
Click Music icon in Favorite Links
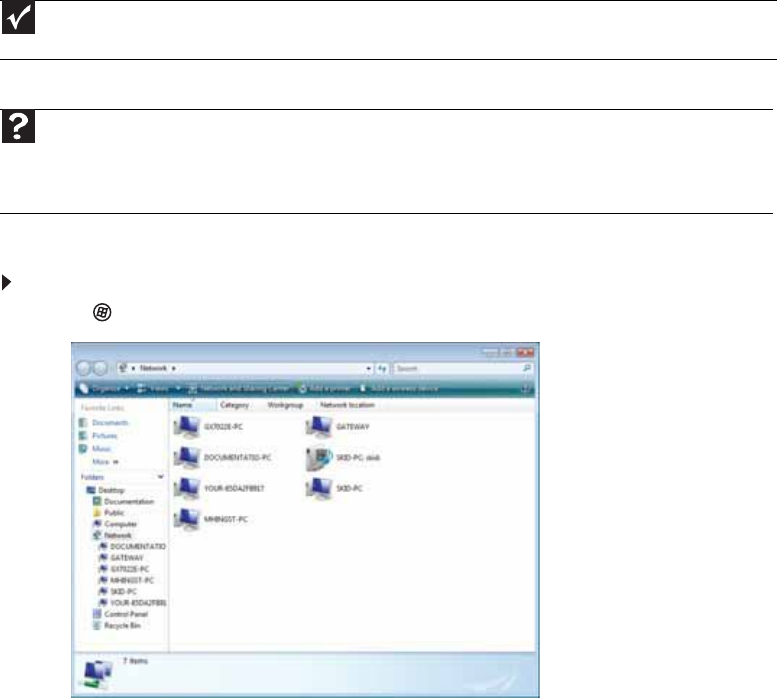coord(83,448)
